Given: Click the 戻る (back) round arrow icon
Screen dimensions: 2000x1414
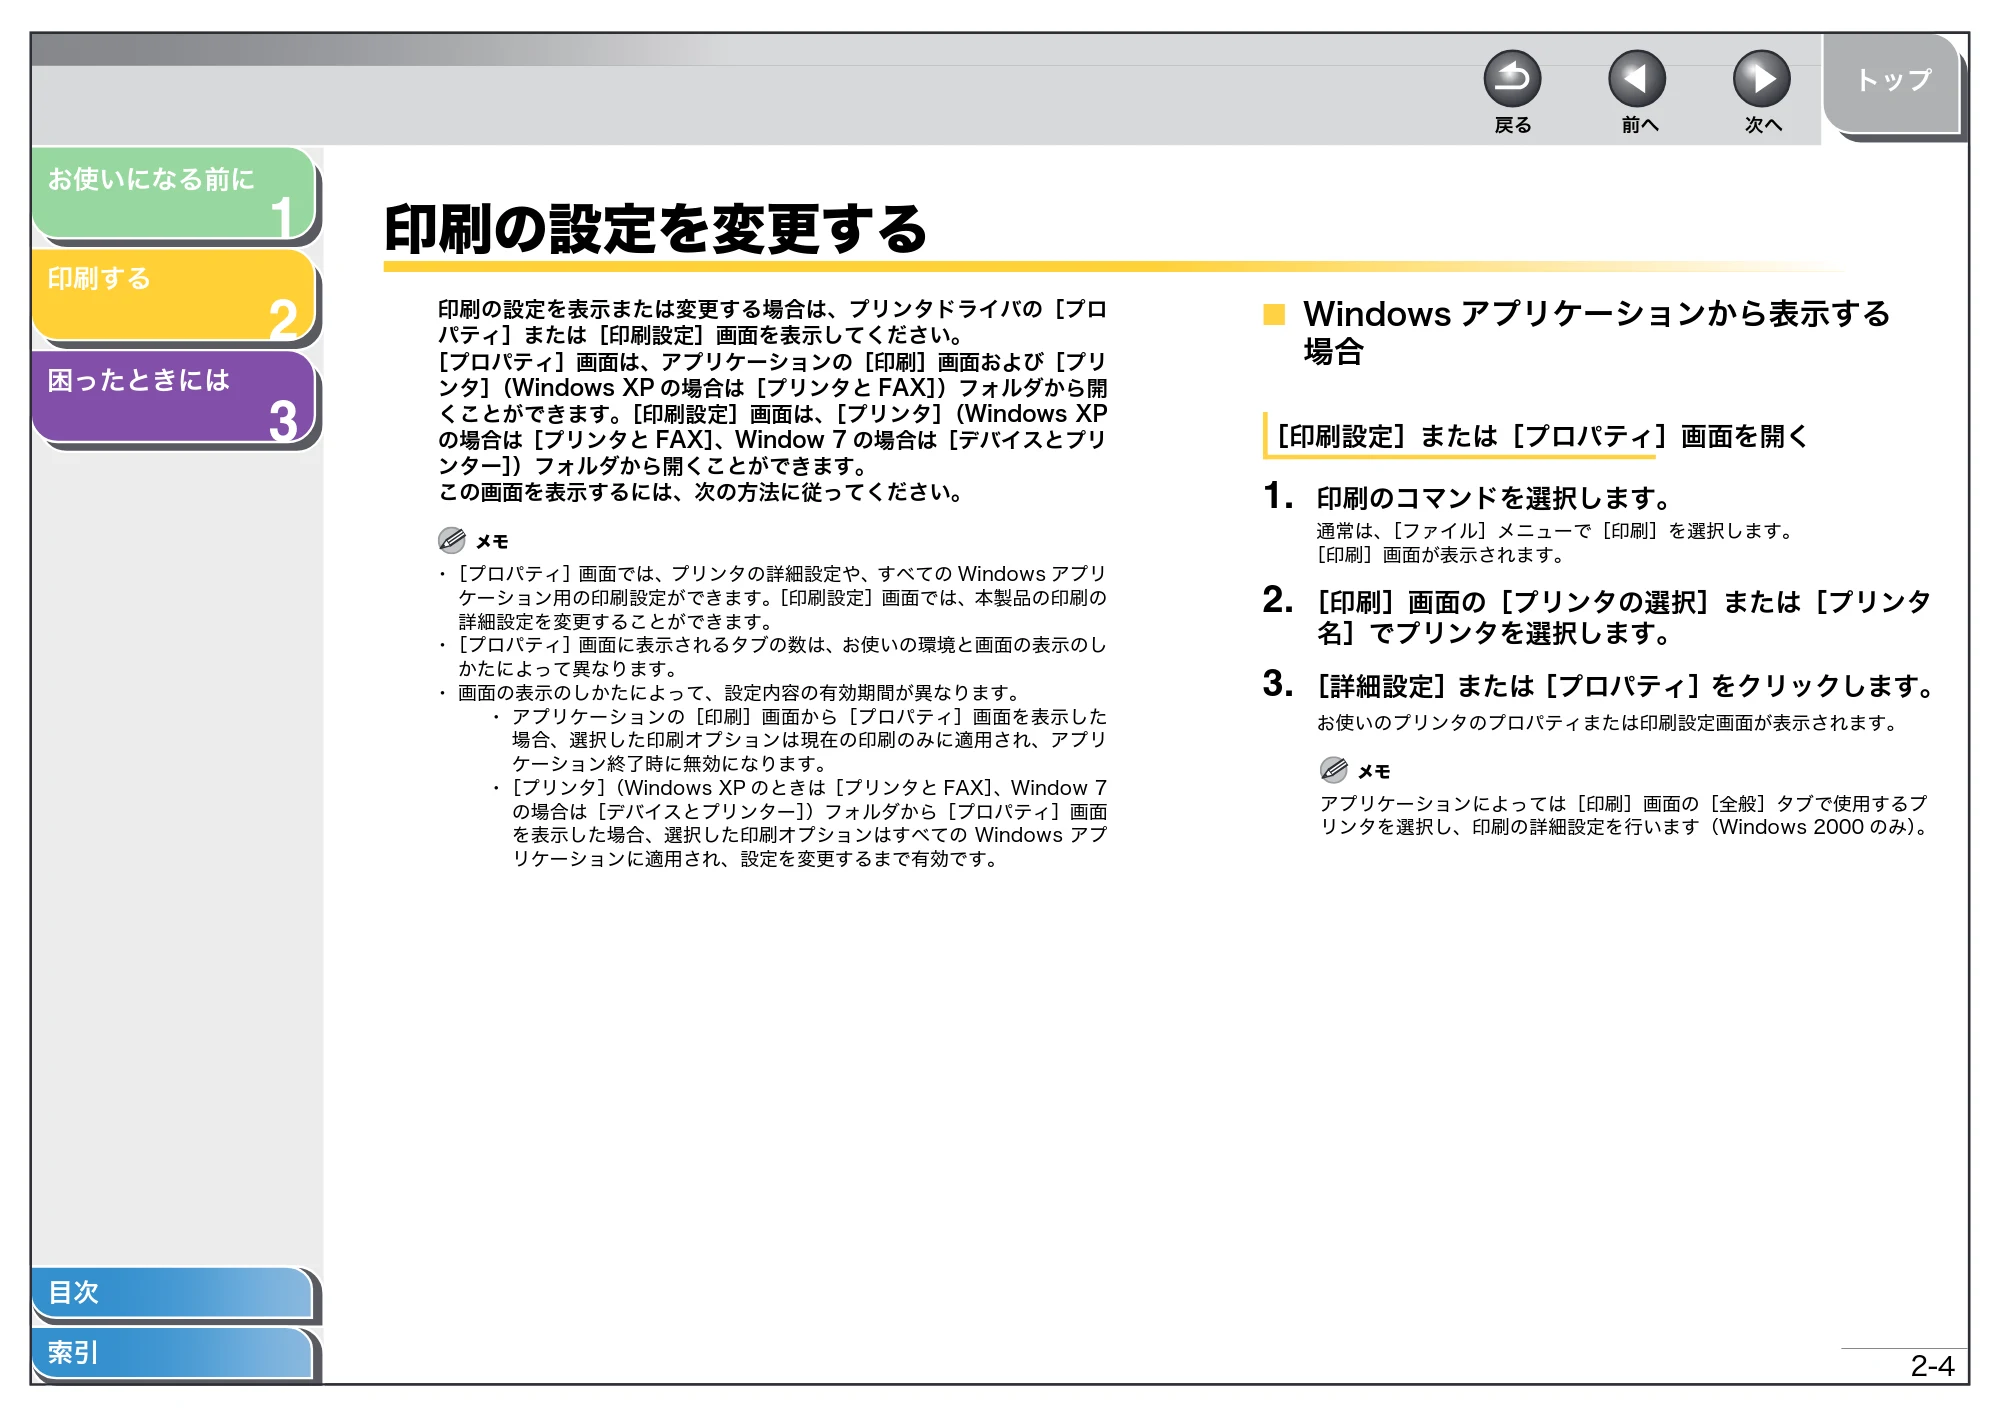Looking at the screenshot, I should tap(1512, 79).
